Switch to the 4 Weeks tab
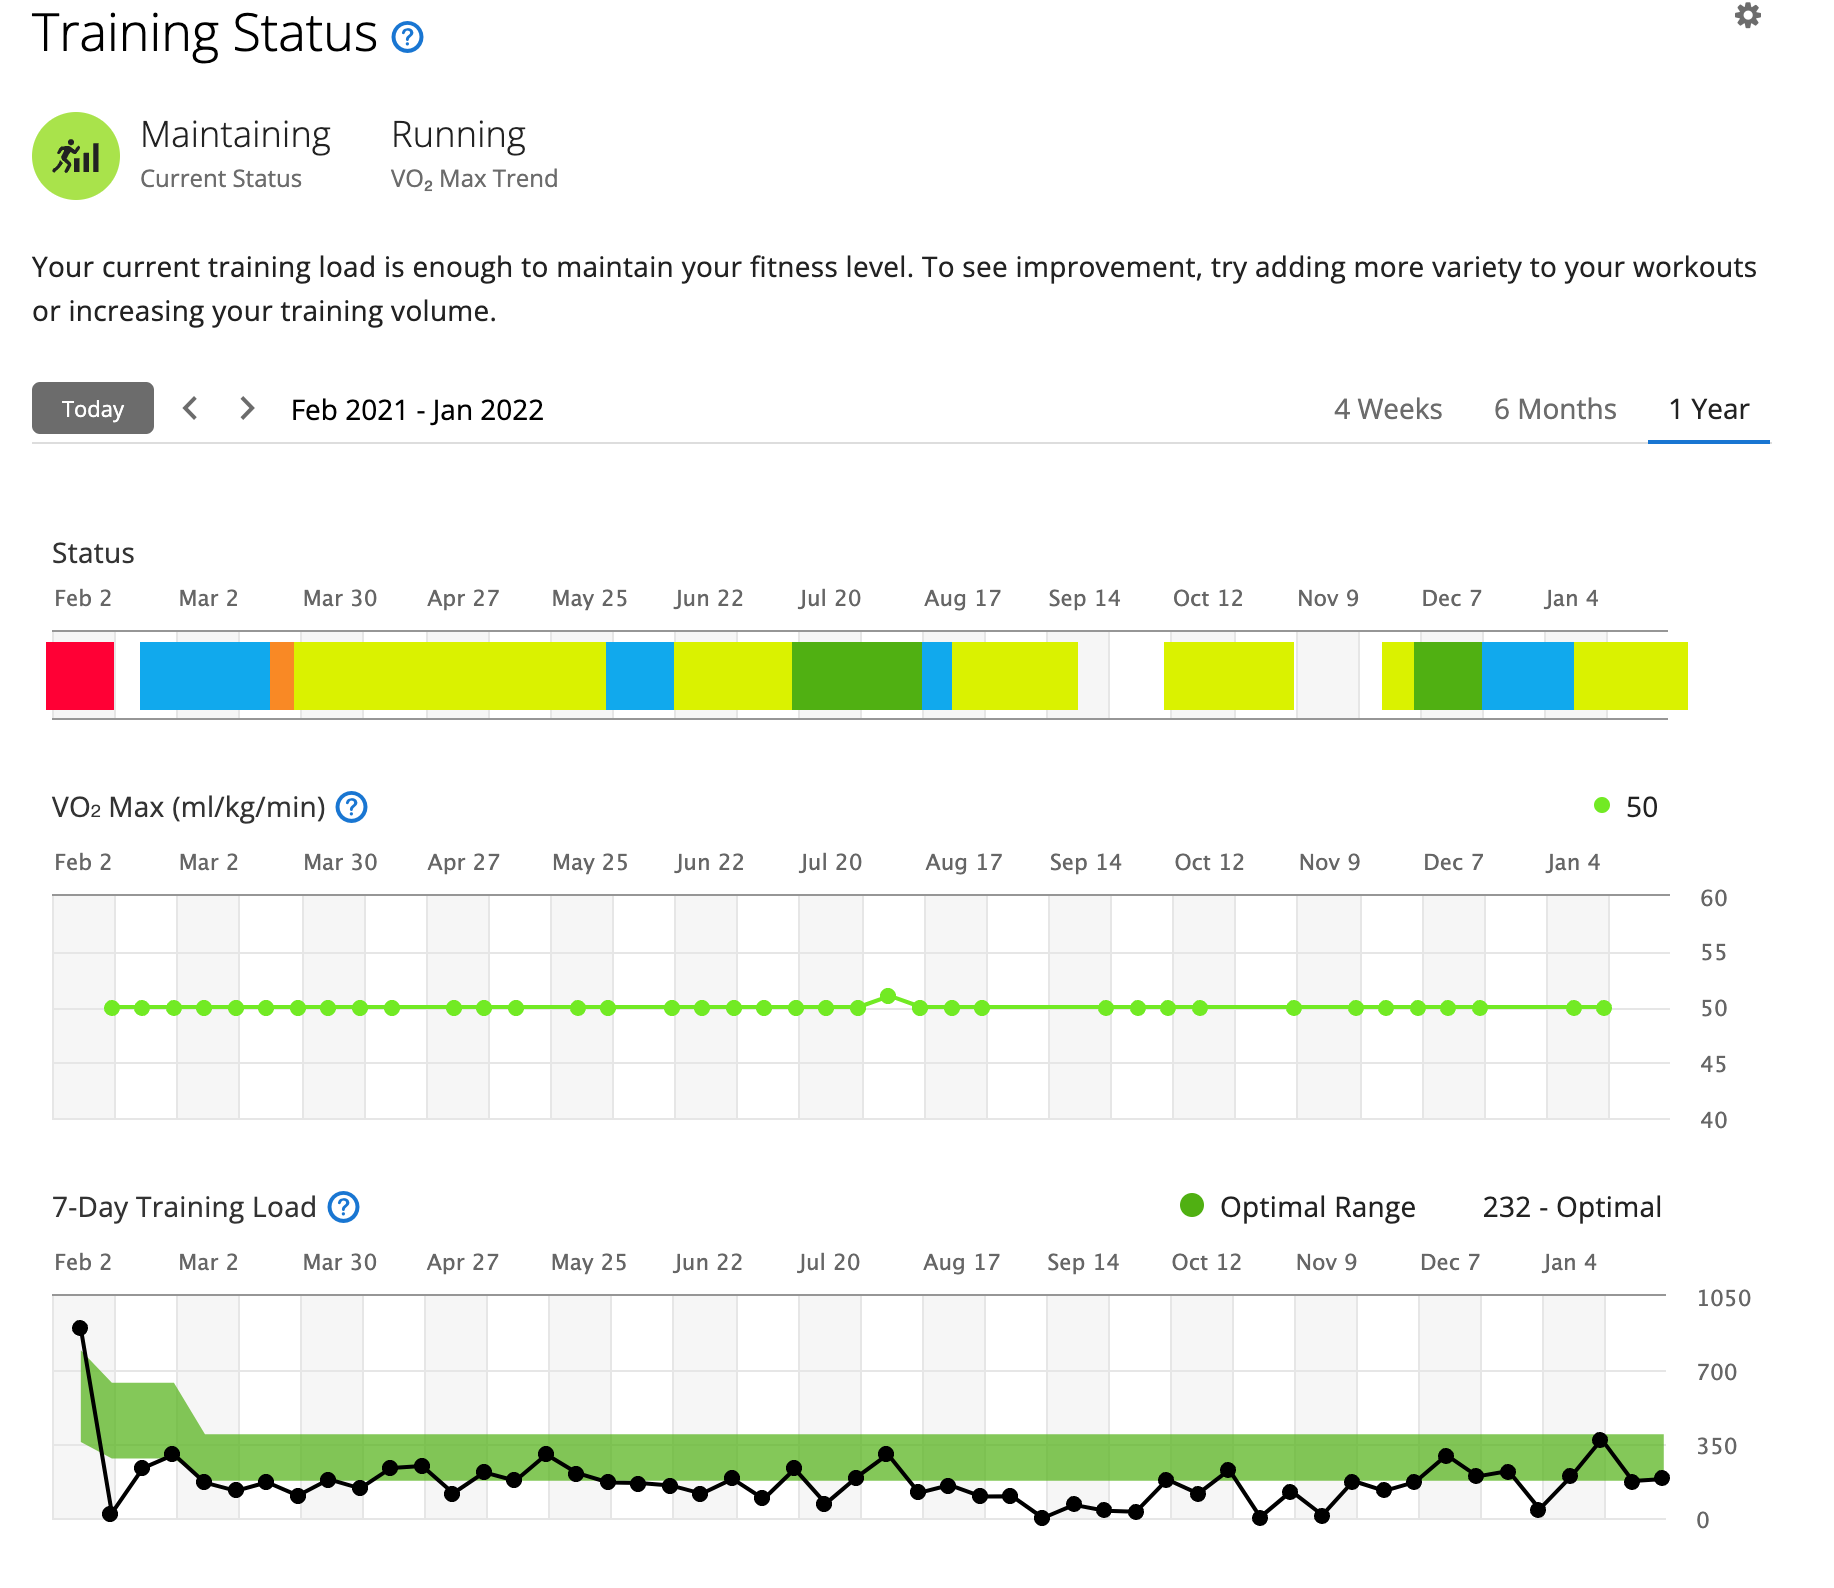The height and width of the screenshot is (1588, 1834). pos(1387,409)
